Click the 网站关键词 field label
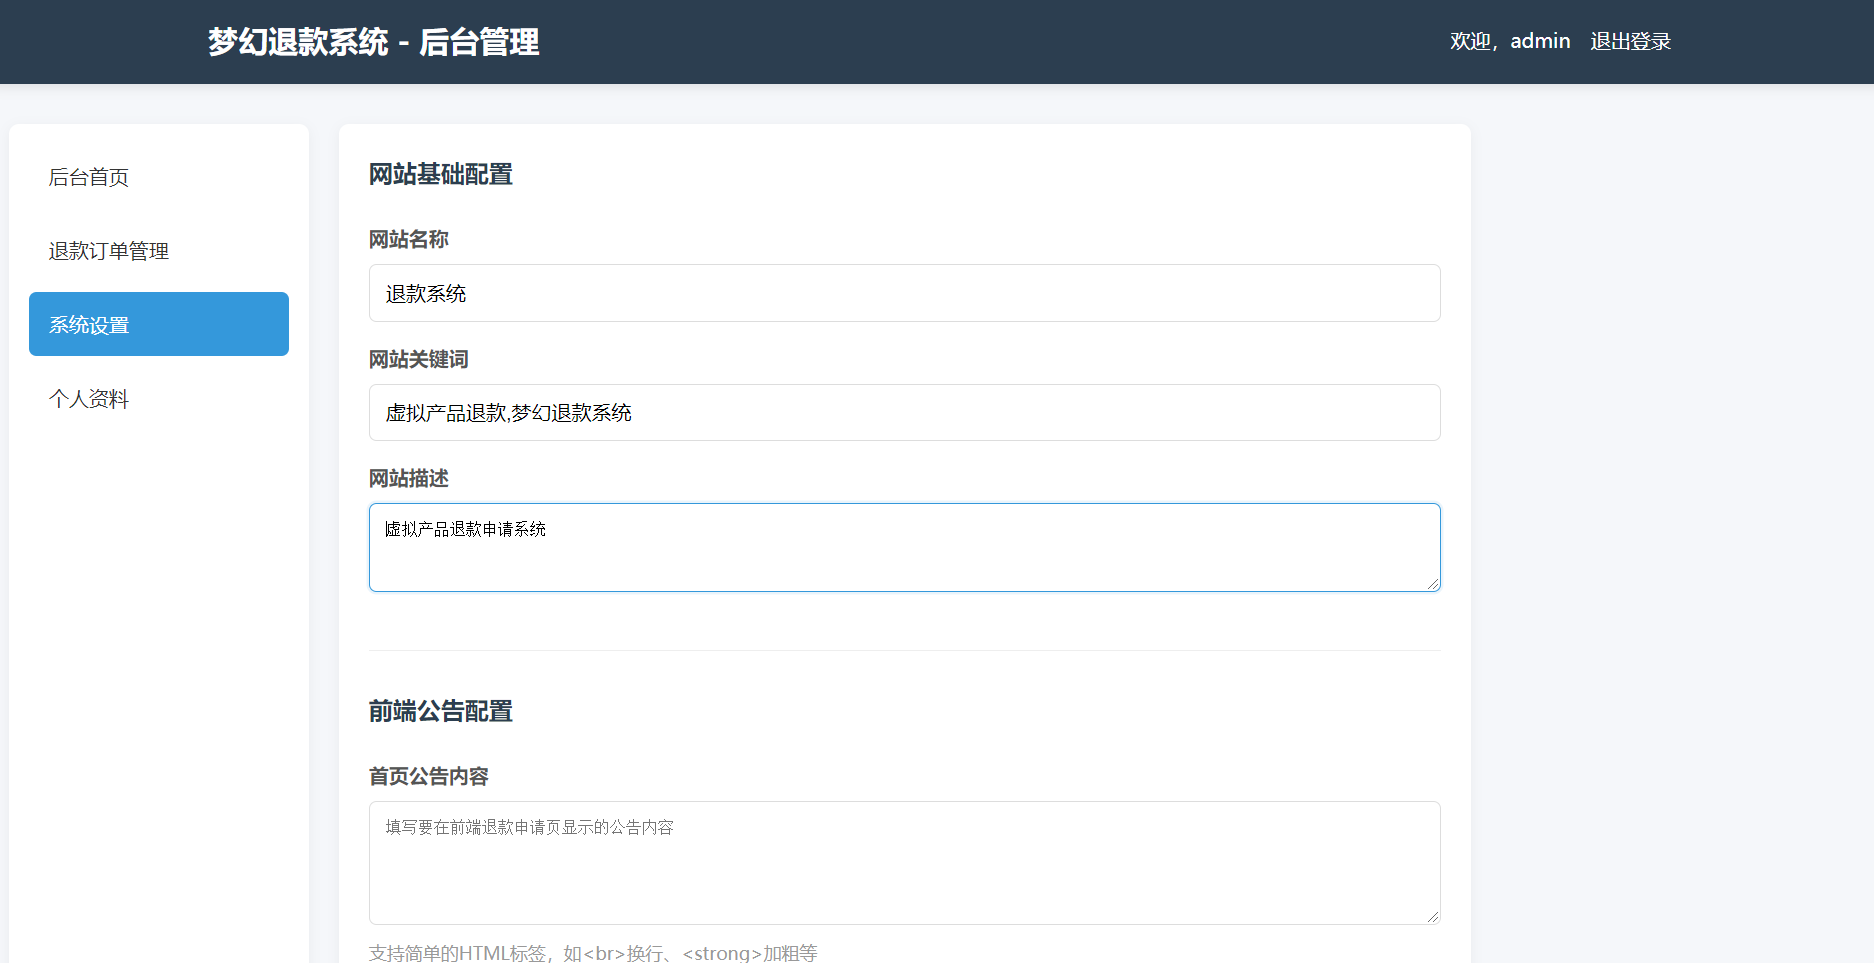 click(418, 359)
